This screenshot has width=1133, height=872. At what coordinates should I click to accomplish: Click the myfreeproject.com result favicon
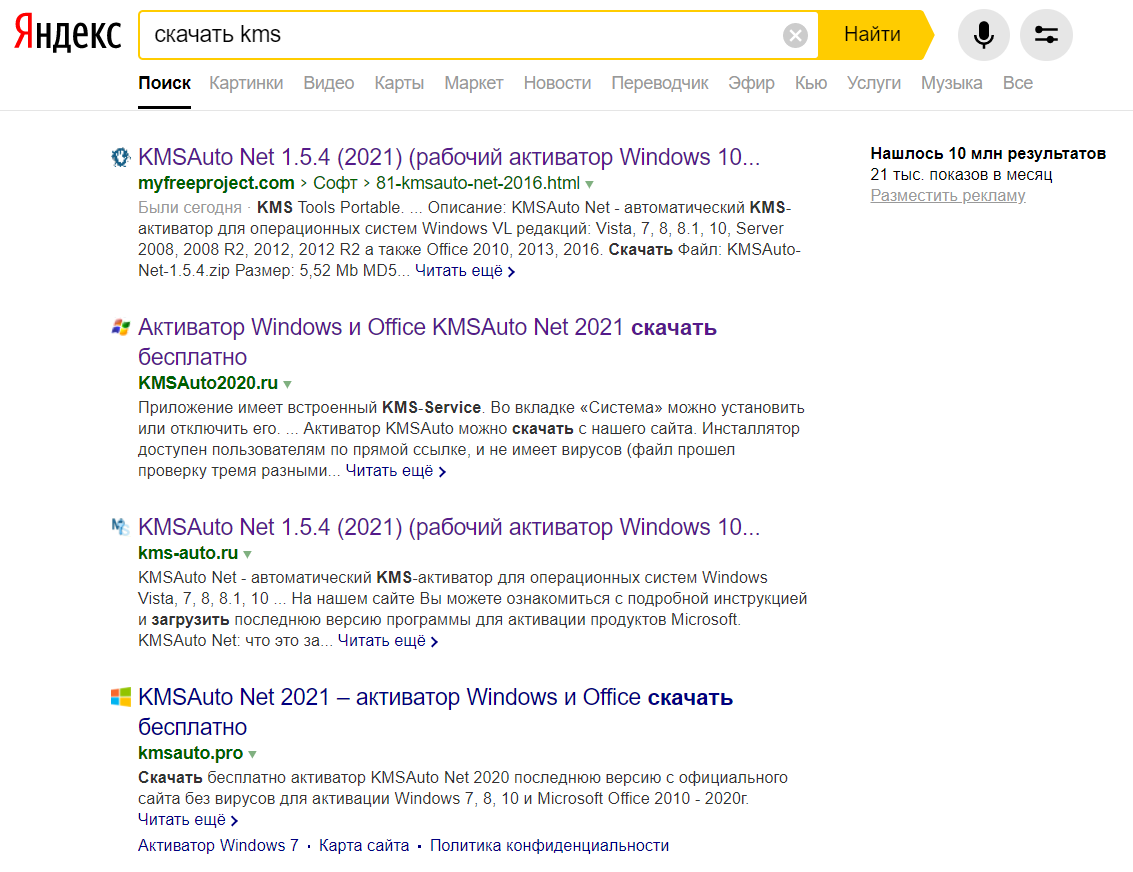[121, 157]
